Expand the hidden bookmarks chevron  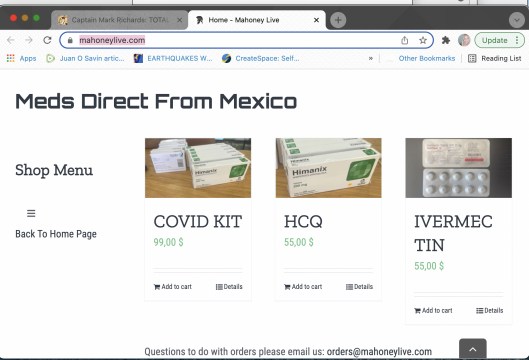370,58
